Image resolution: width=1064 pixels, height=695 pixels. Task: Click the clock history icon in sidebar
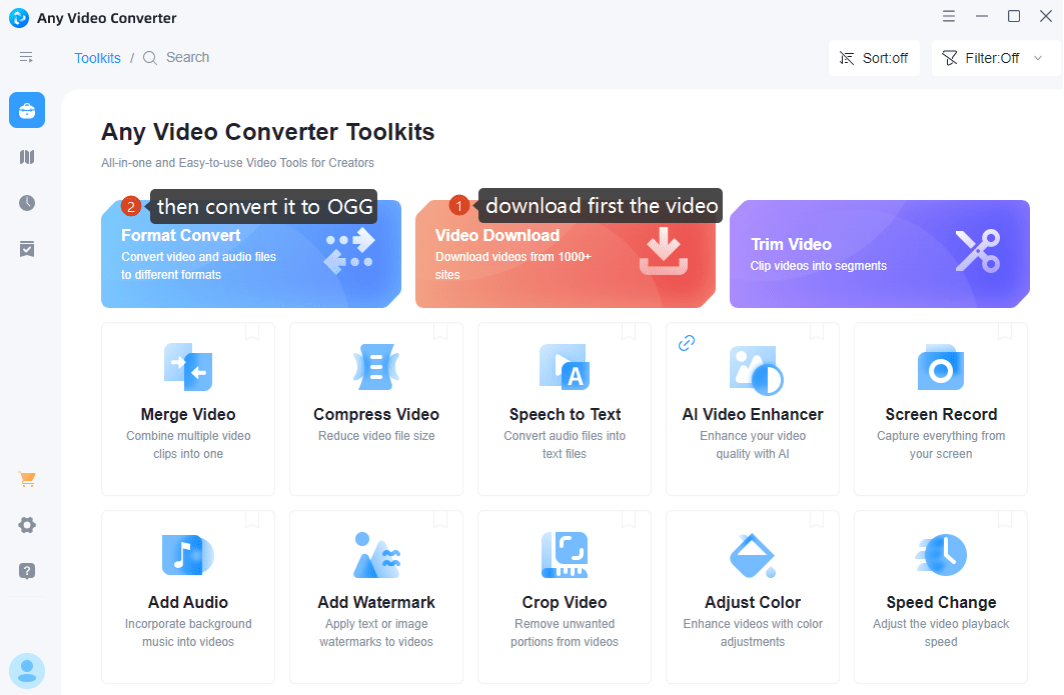click(x=27, y=203)
